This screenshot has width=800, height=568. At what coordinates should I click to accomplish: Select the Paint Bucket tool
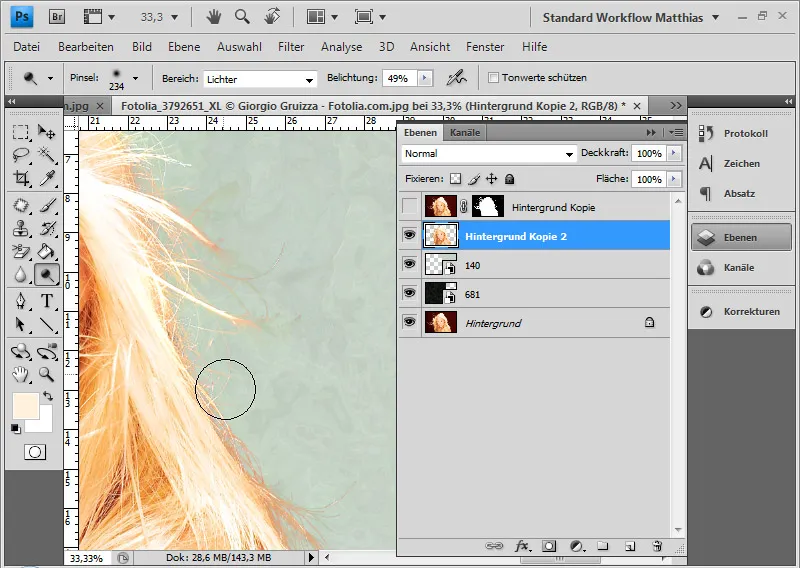click(46, 252)
